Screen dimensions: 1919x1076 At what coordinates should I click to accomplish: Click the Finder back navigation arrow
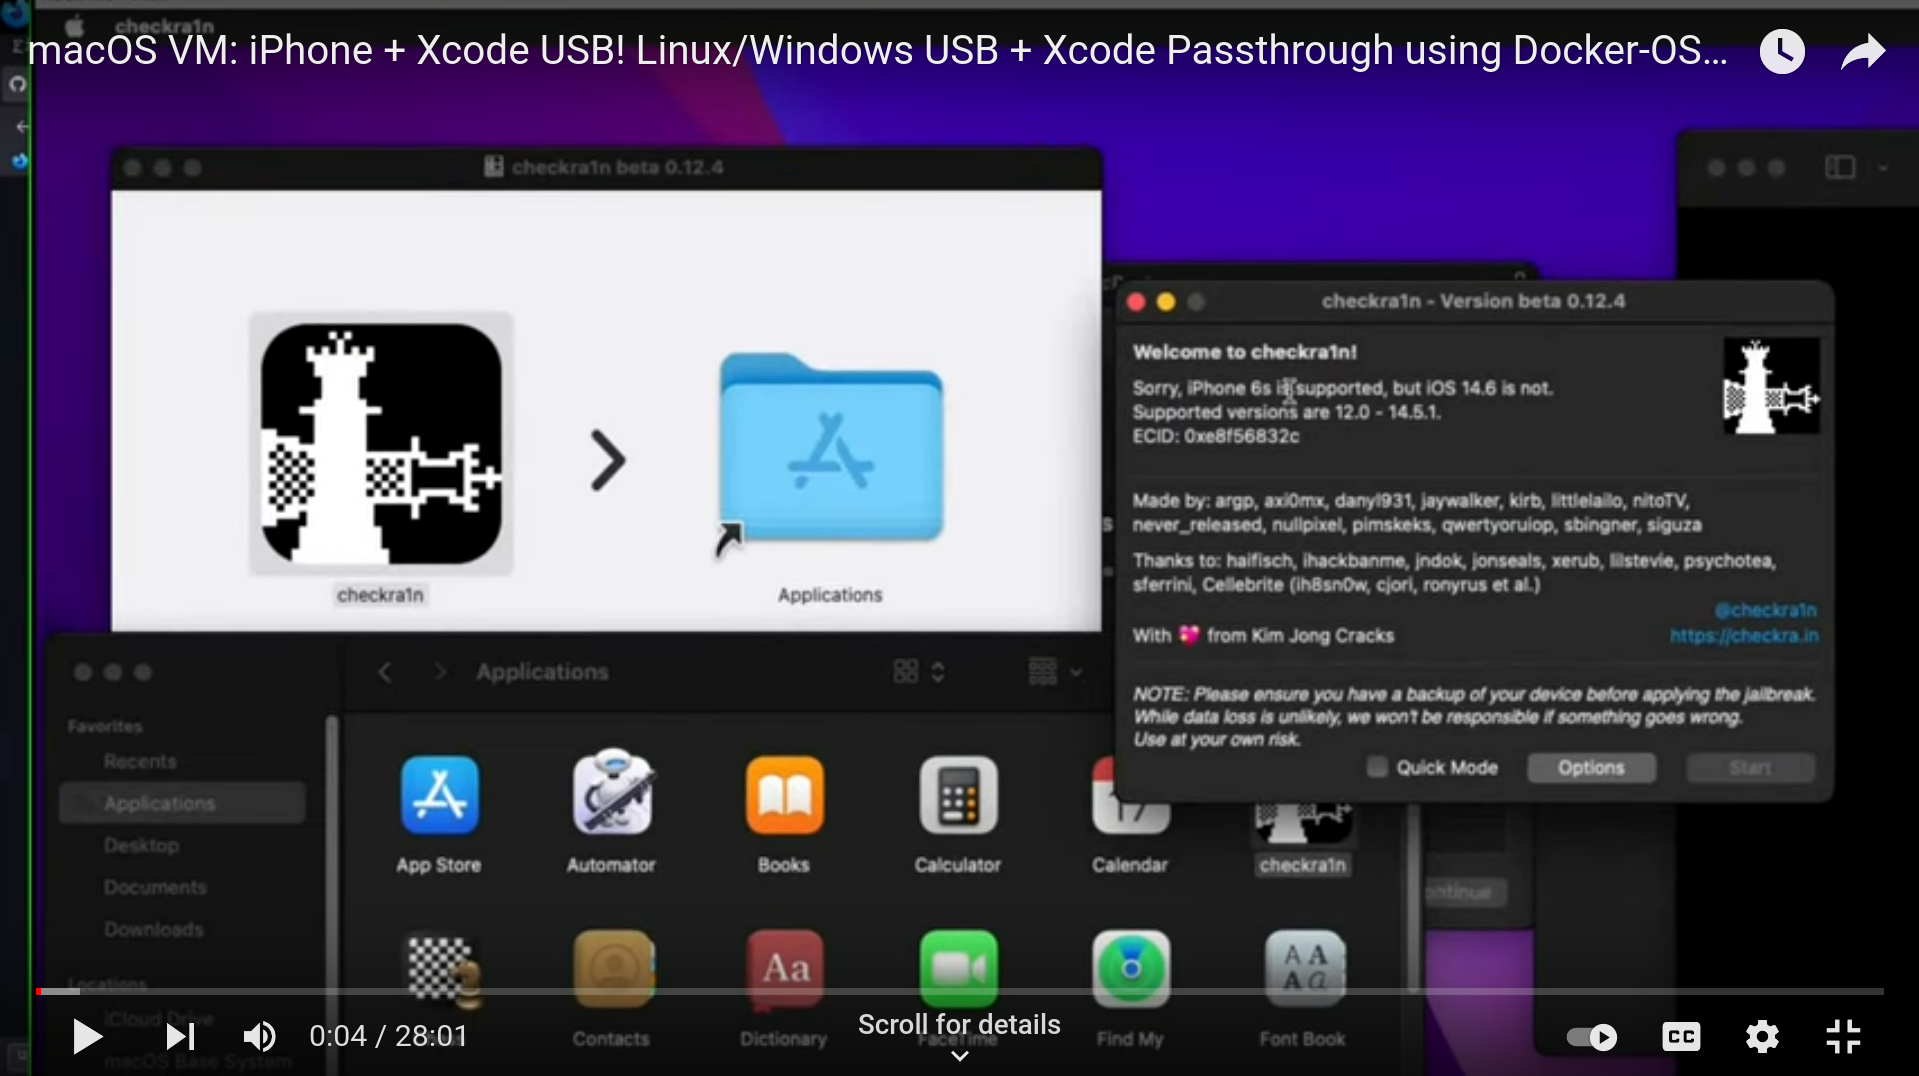(385, 672)
